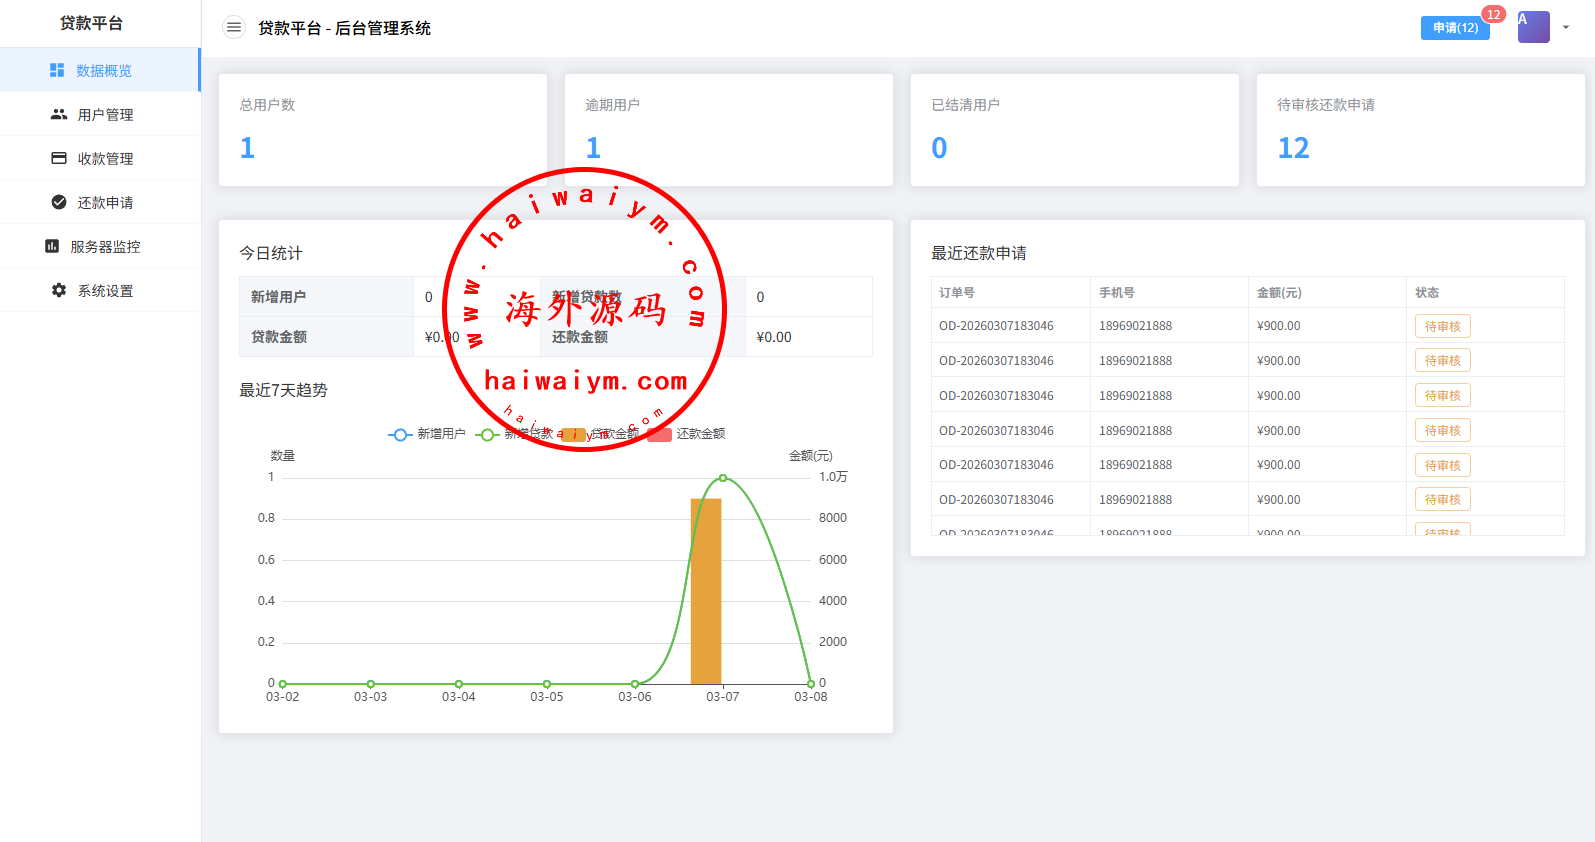Click the dashboard grid icon in sidebar
The image size is (1595, 842).
click(57, 70)
